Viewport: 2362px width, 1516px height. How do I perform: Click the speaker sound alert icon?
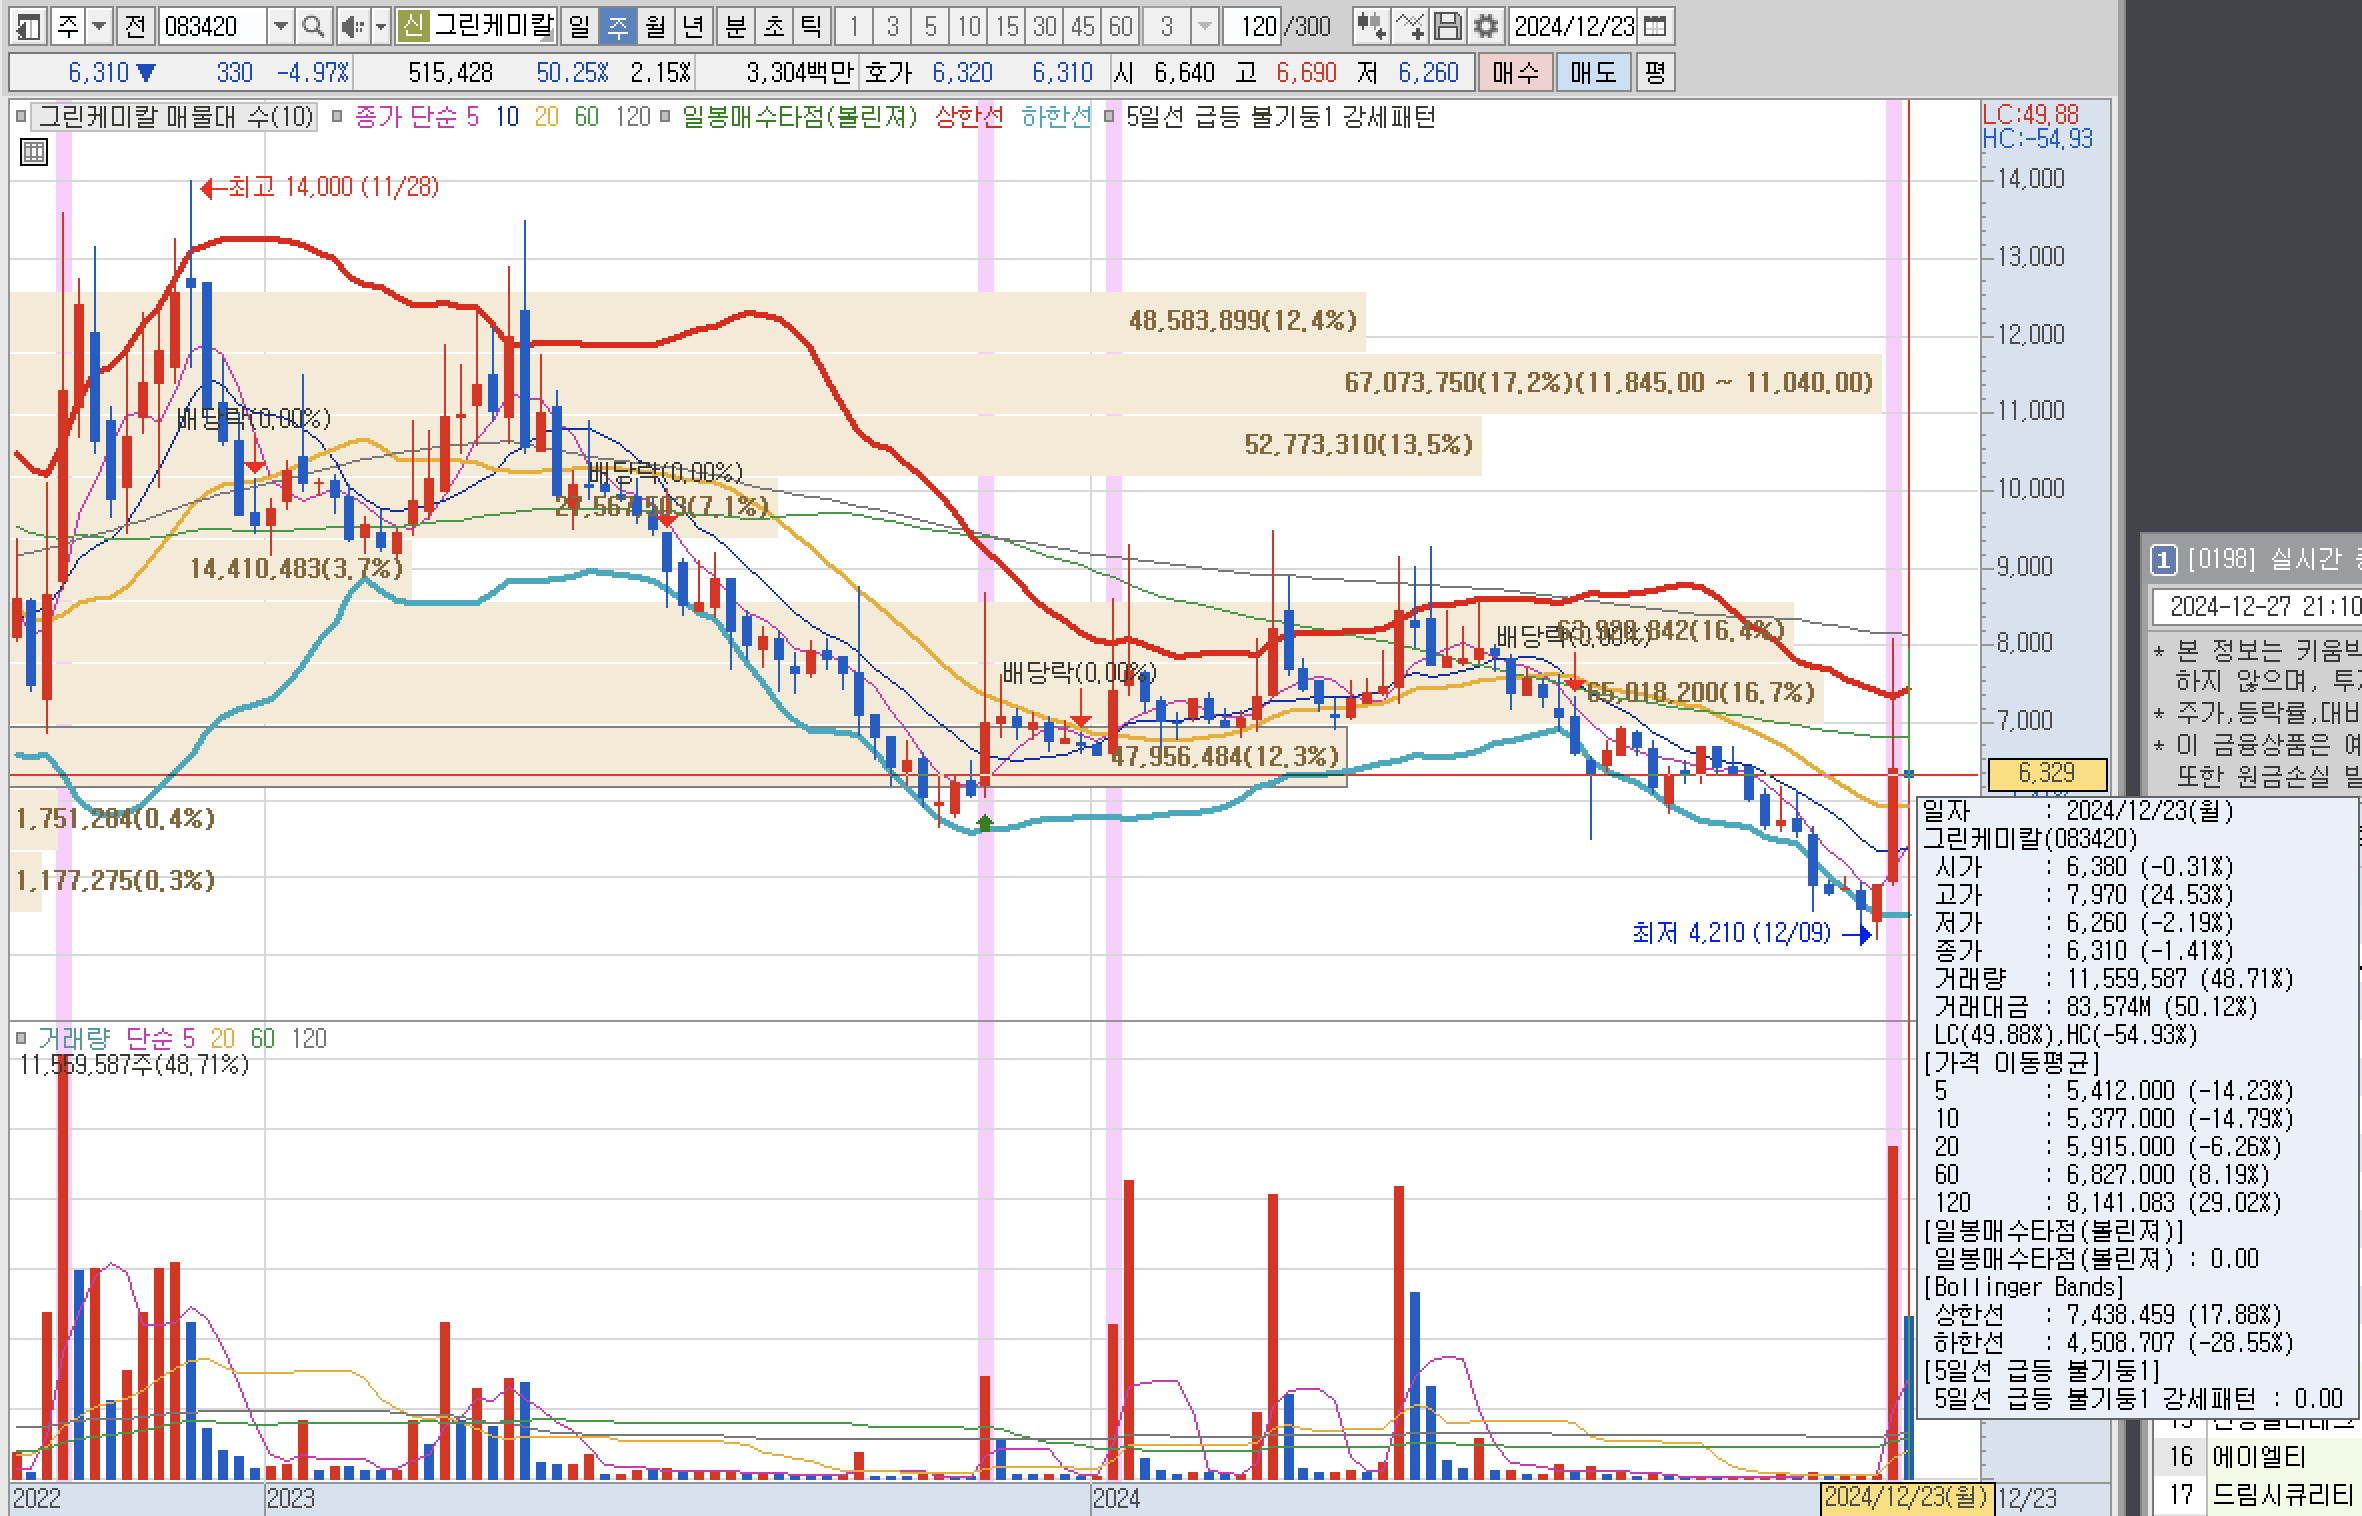[x=350, y=27]
